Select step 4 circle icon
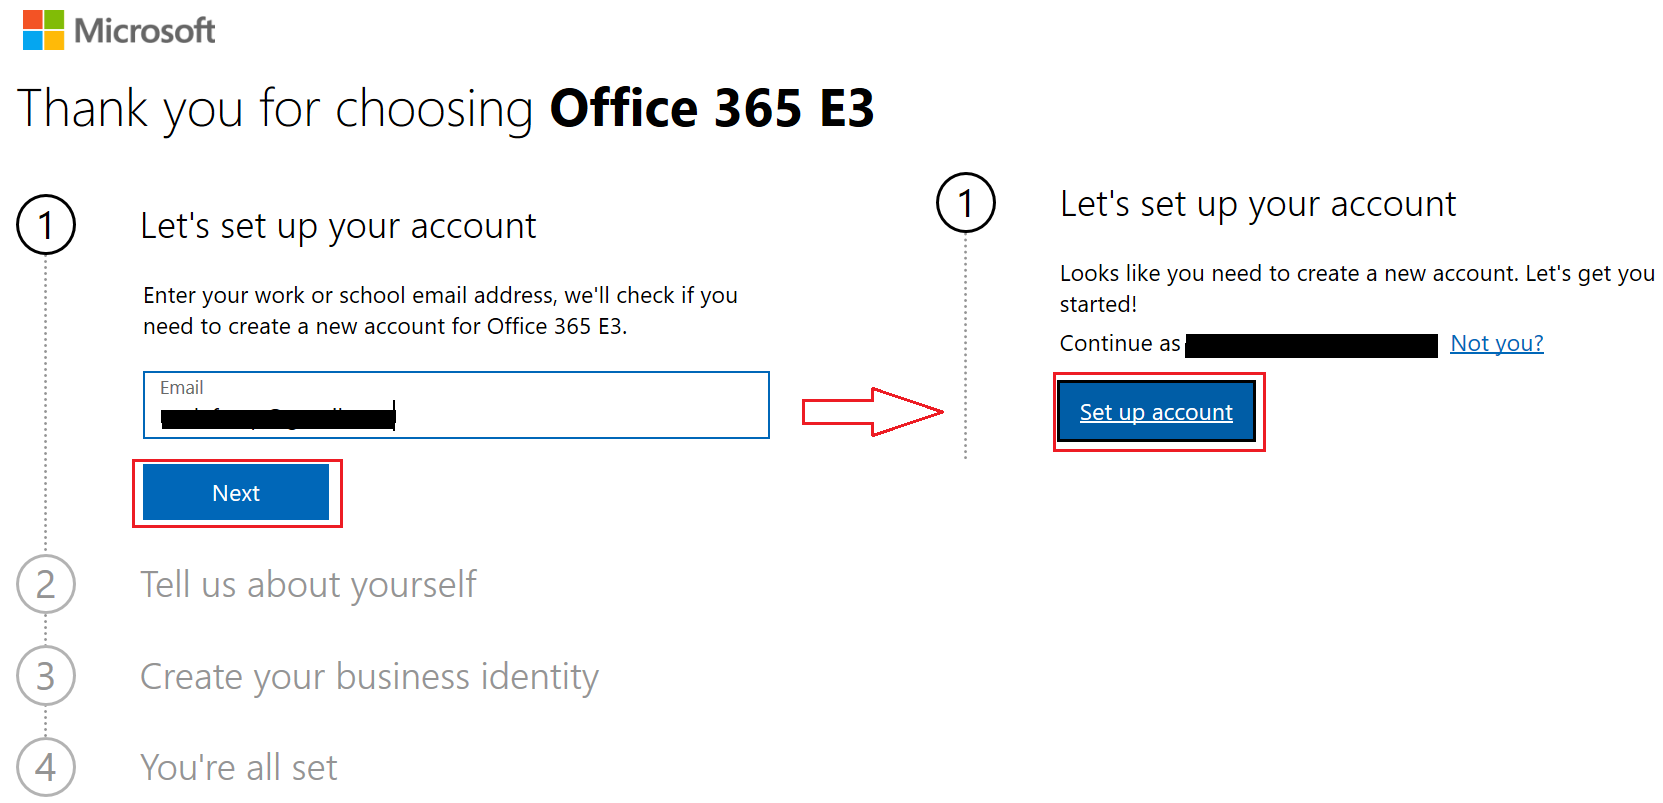Image resolution: width=1663 pixels, height=803 pixels. point(46,767)
